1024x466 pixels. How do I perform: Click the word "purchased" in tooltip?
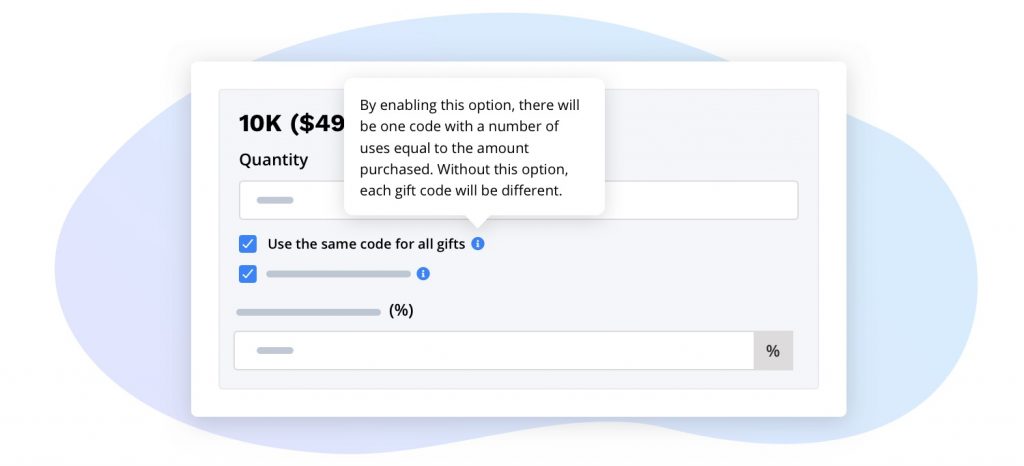pyautogui.click(x=394, y=168)
